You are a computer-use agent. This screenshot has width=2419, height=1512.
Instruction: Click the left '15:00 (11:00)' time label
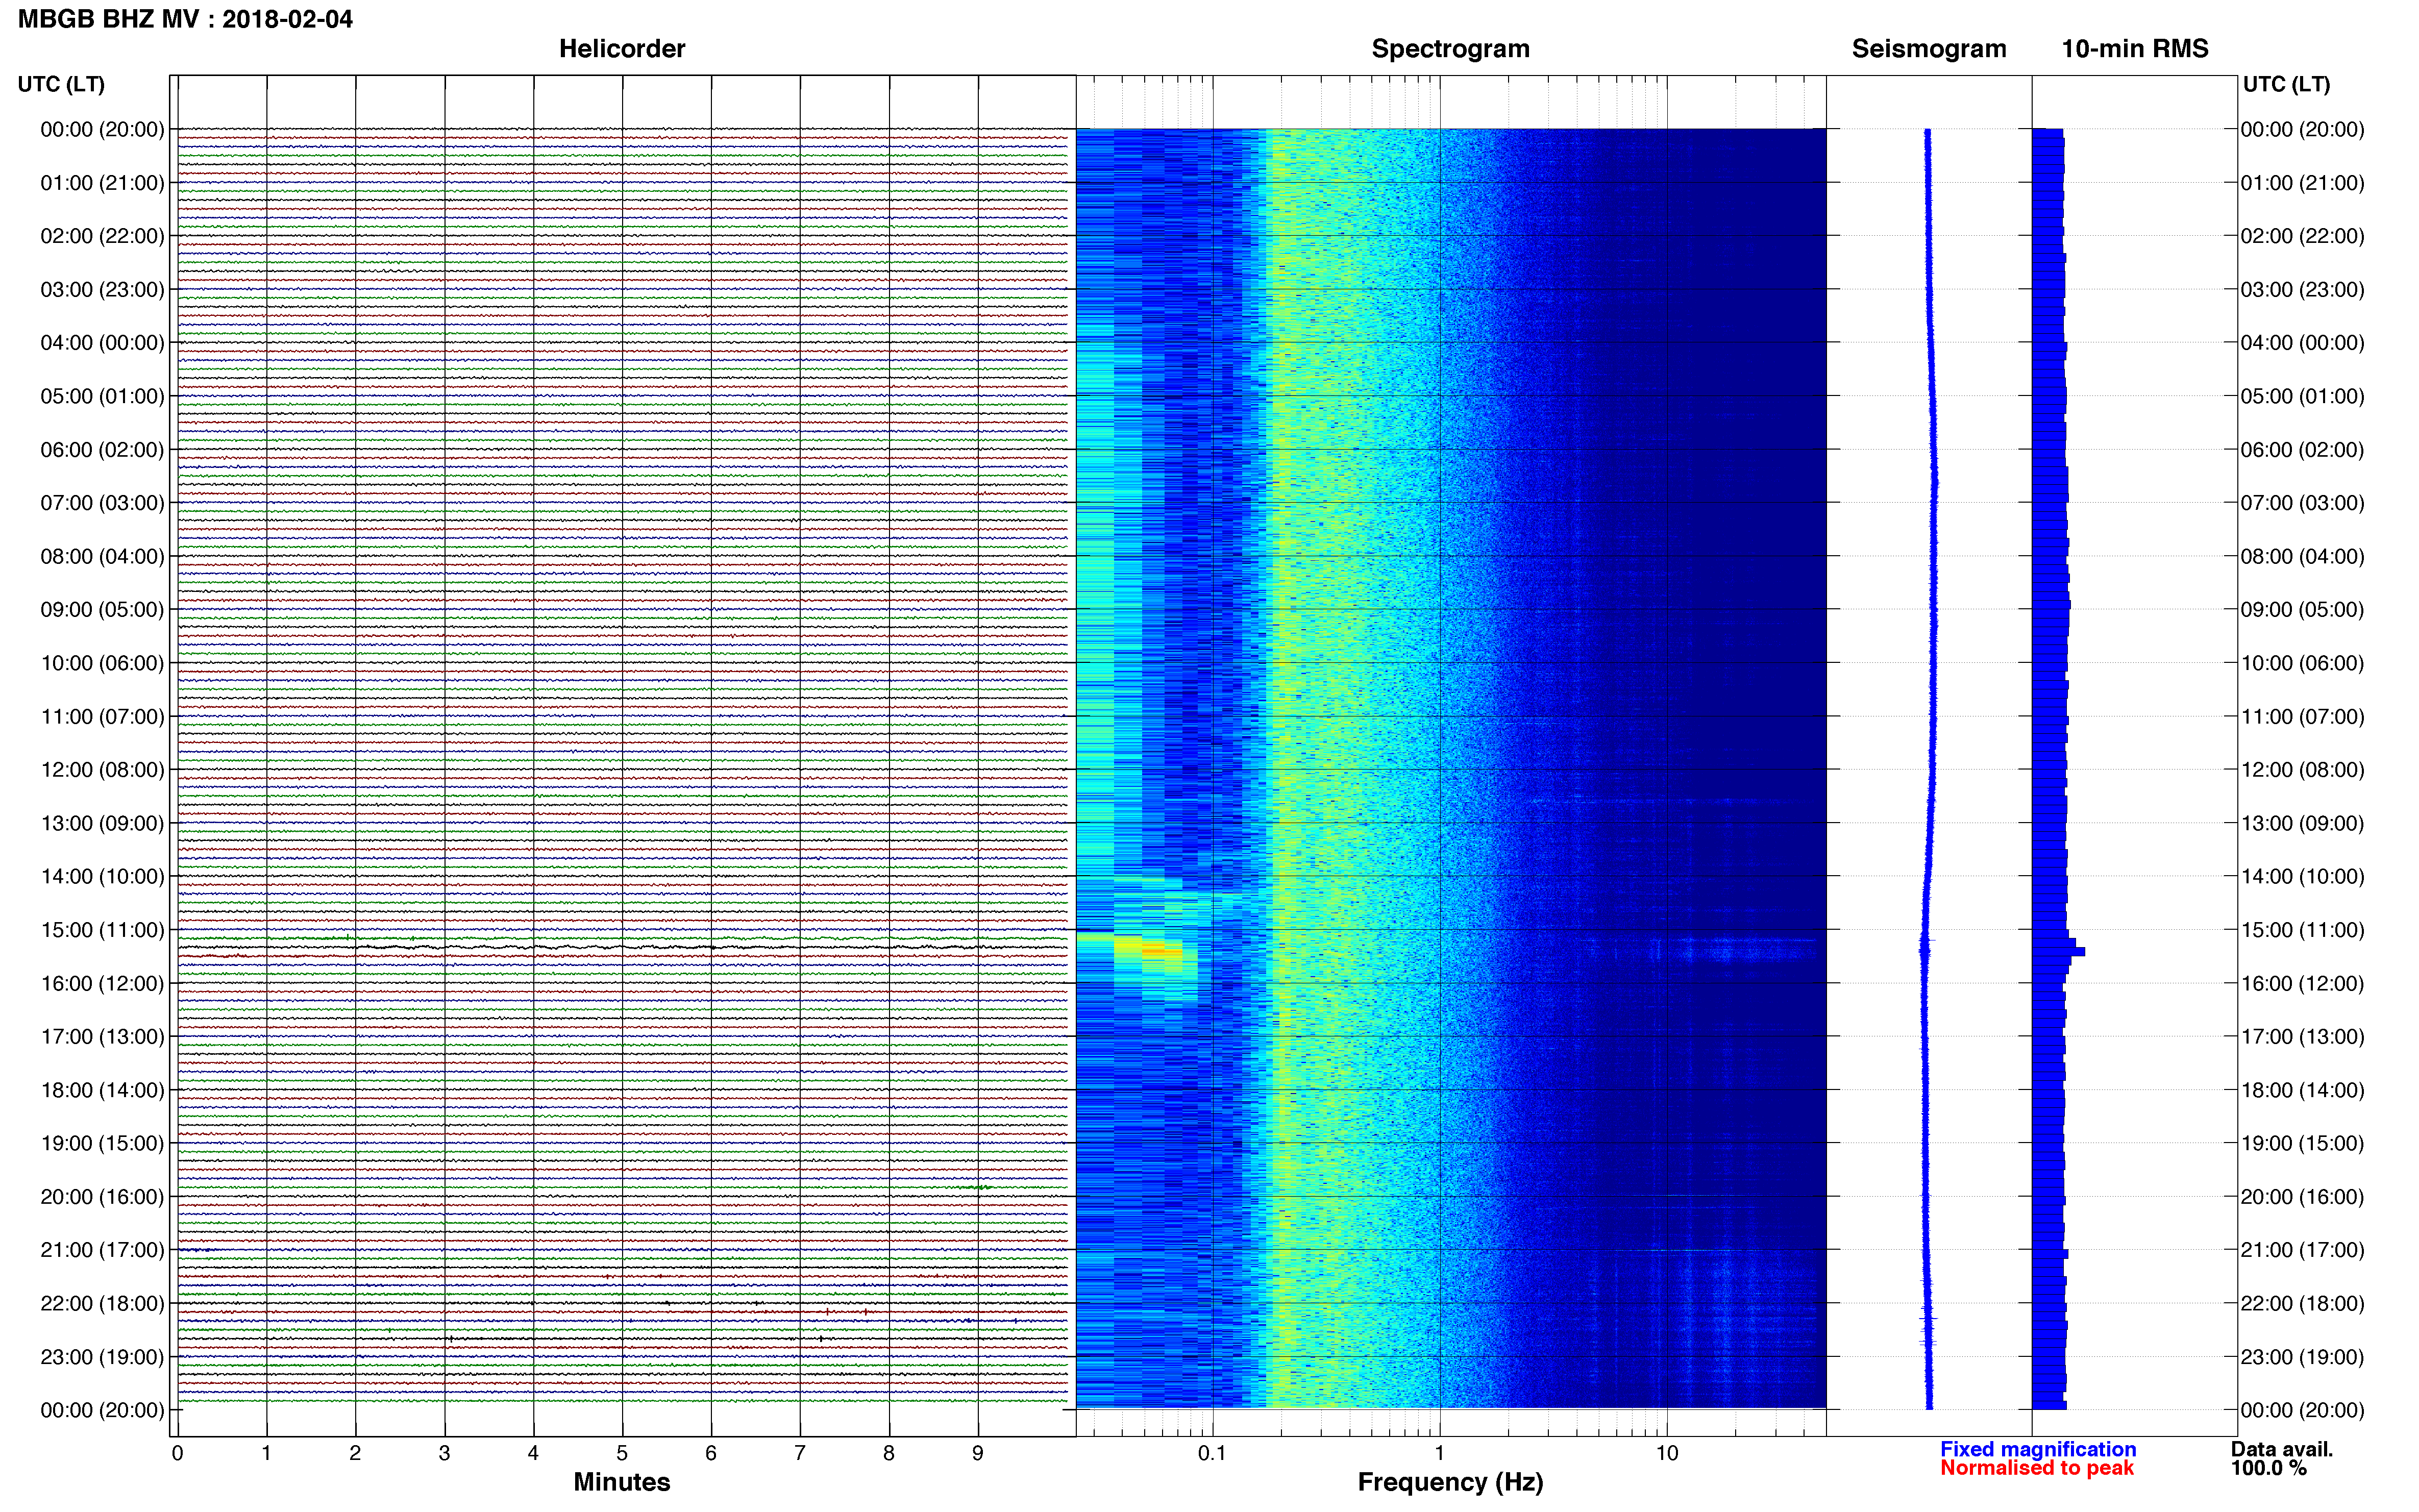coord(102,929)
